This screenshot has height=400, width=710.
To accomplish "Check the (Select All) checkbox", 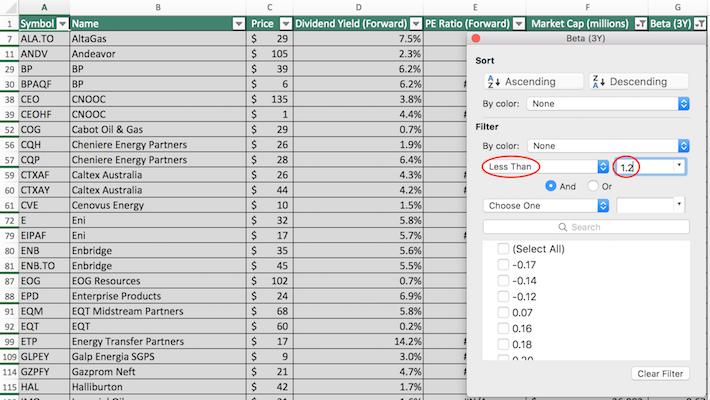I will (503, 248).
